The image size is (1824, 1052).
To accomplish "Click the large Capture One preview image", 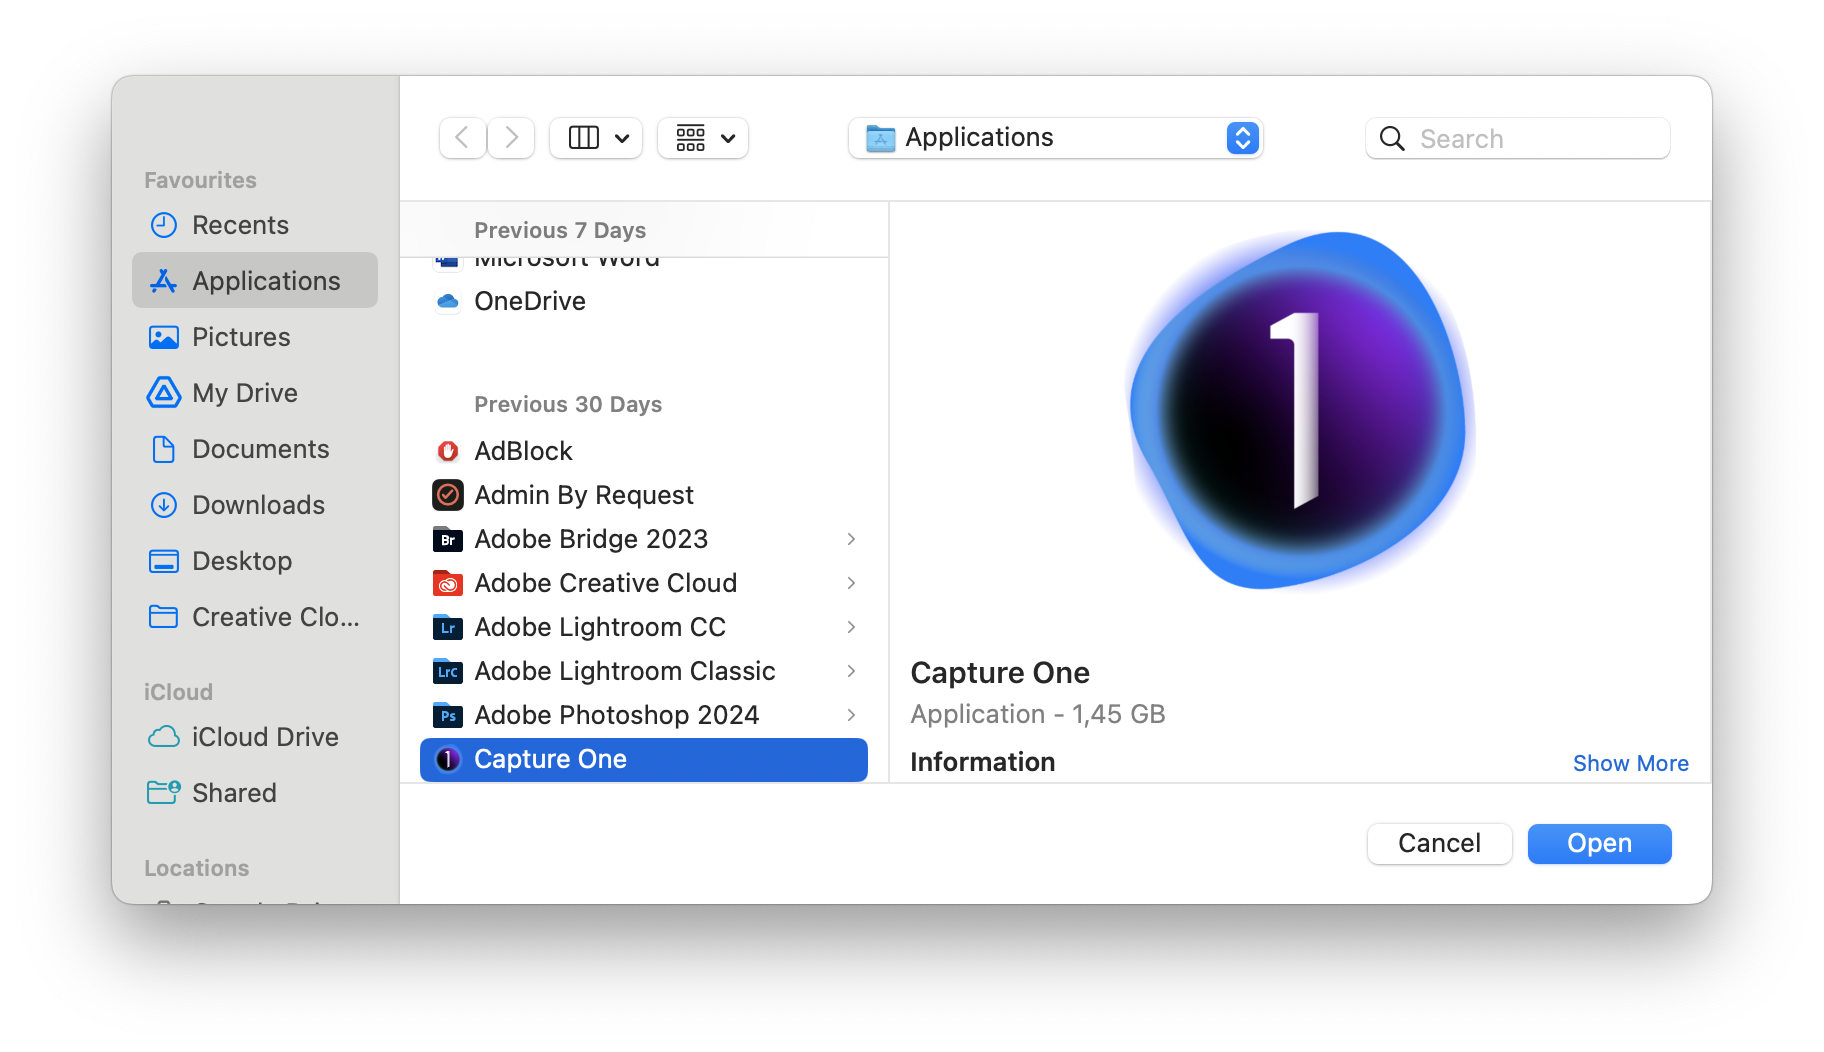I will tap(1301, 411).
